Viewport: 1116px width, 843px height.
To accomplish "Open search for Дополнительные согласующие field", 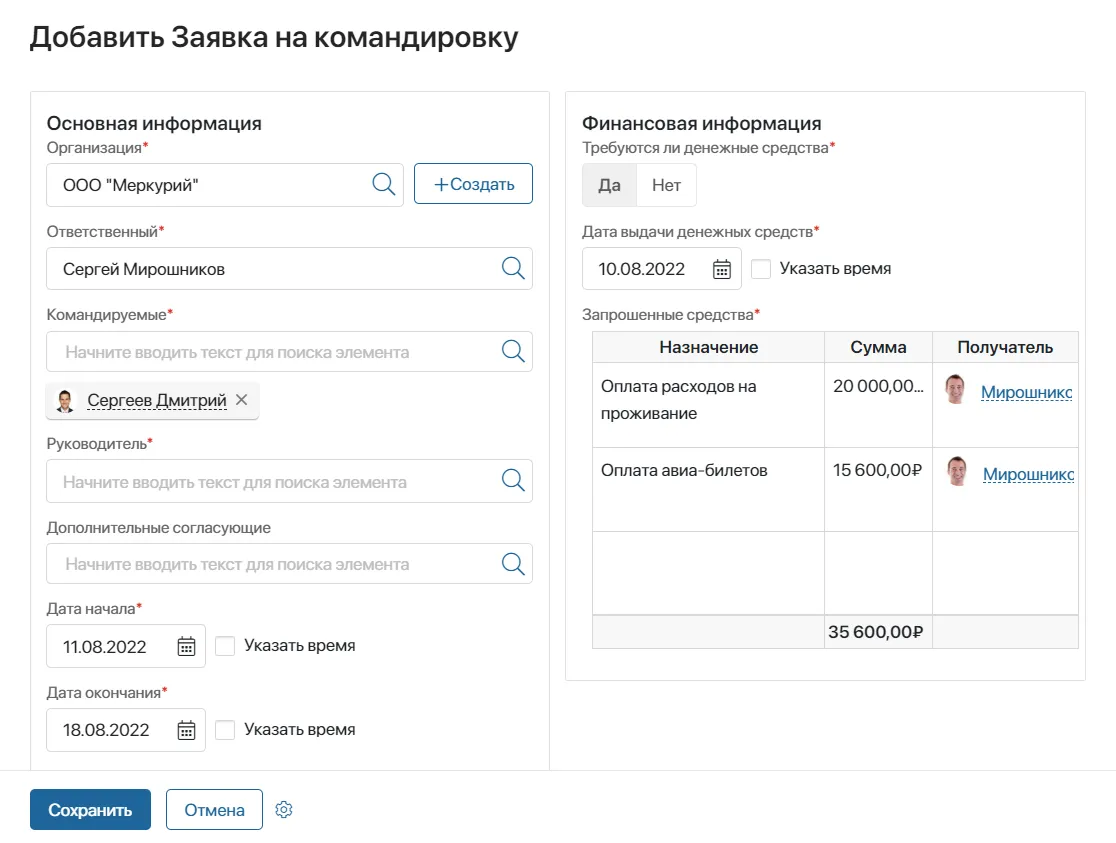I will 513,563.
